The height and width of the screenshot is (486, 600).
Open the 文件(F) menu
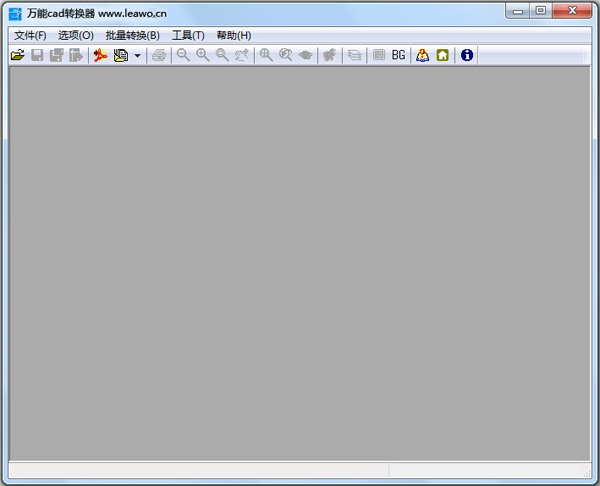30,36
